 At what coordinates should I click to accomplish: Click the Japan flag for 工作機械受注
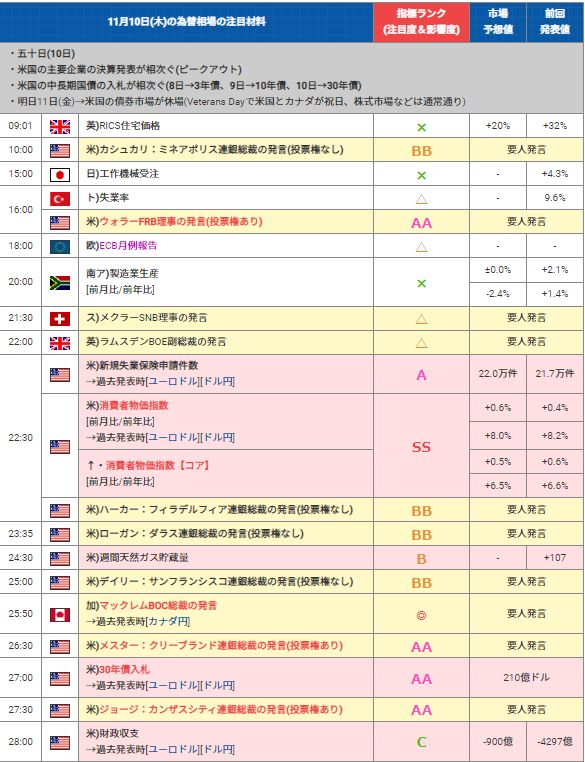60,174
